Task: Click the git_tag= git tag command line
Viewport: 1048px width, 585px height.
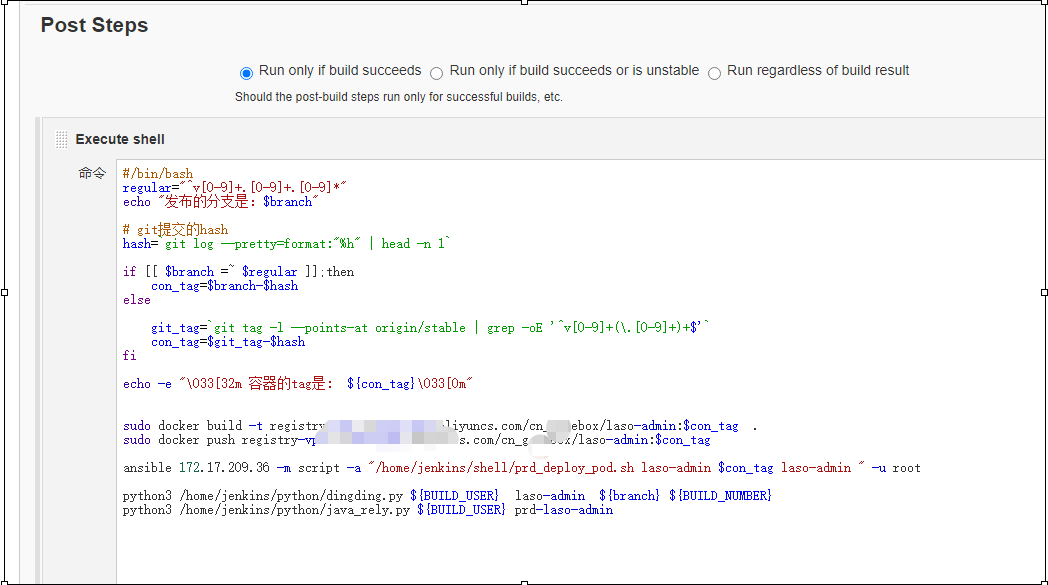Action: pyautogui.click(x=430, y=328)
